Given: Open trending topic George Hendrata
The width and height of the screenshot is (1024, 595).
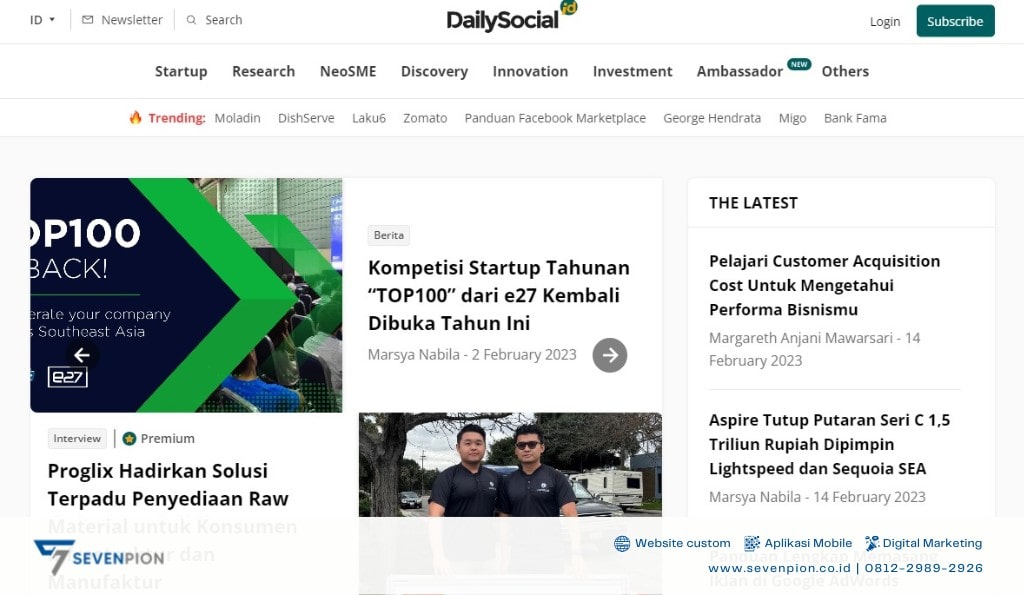Looking at the screenshot, I should pos(712,118).
